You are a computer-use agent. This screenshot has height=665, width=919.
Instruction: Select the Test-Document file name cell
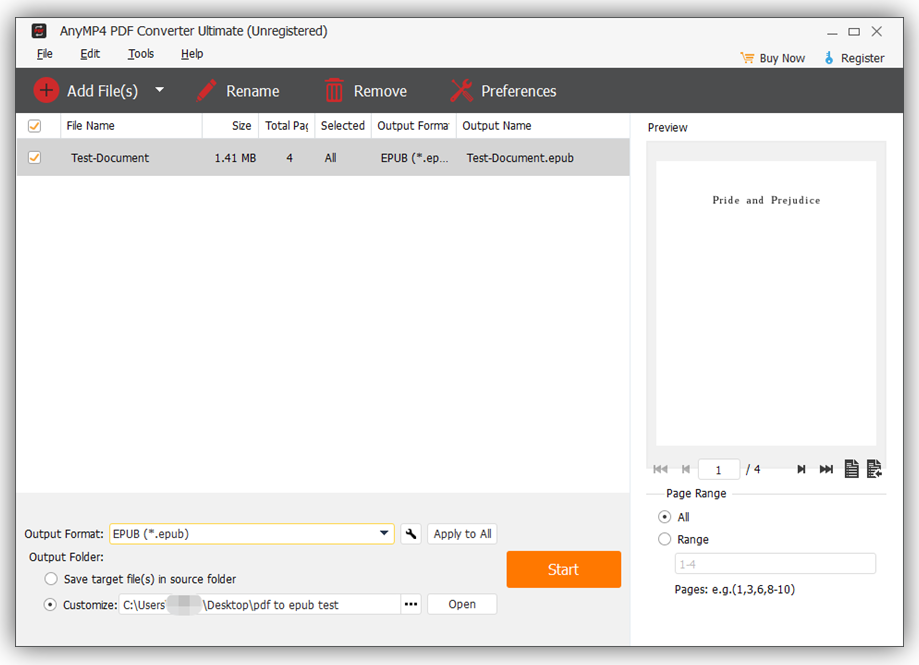[x=110, y=158]
